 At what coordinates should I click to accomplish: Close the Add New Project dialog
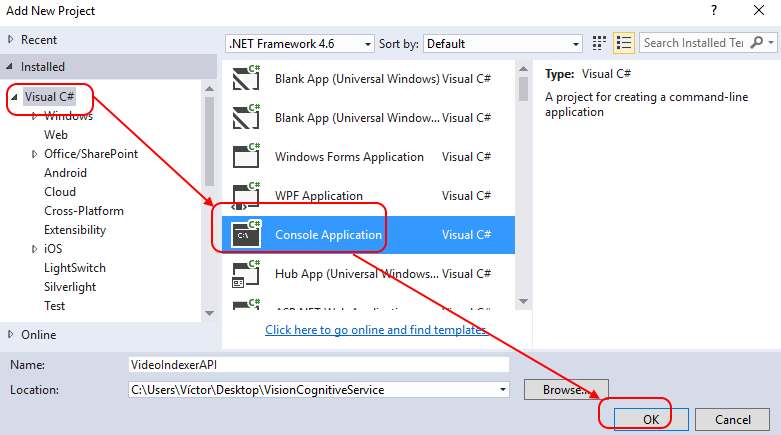(759, 10)
